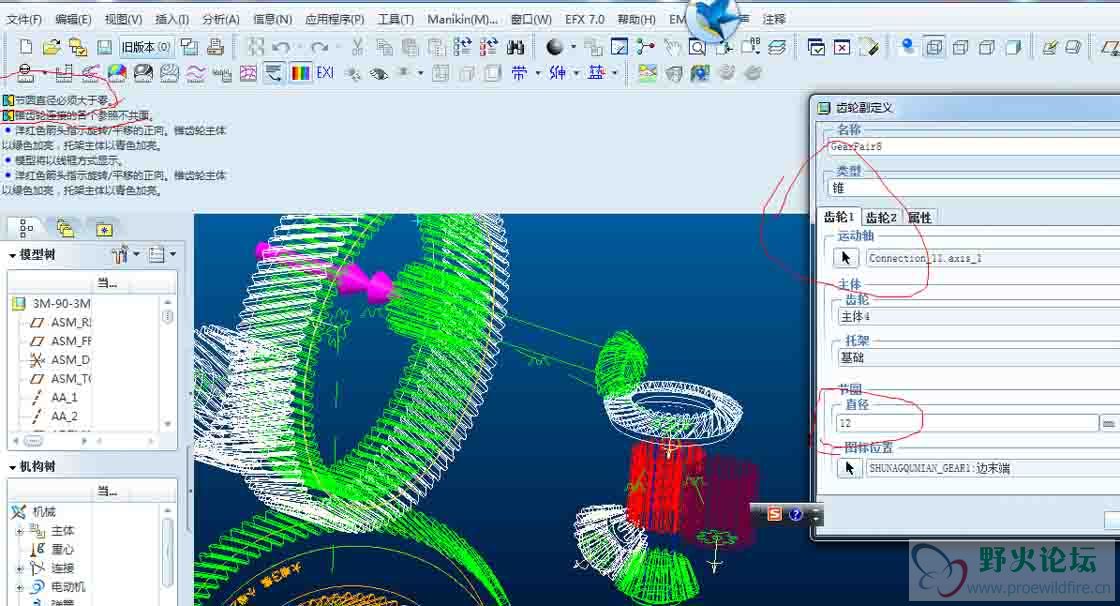Toggle hidden line display box icon
The width and height of the screenshot is (1120, 606).
coord(961,47)
